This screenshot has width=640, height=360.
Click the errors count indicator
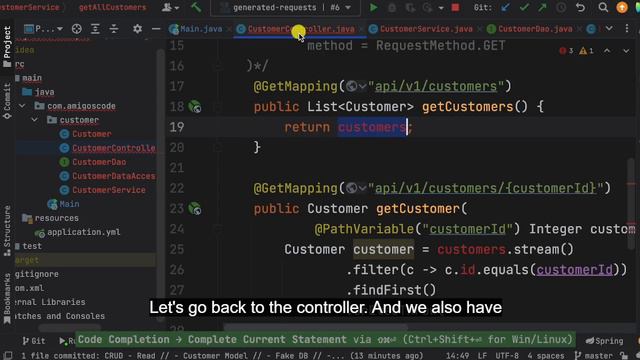point(567,51)
